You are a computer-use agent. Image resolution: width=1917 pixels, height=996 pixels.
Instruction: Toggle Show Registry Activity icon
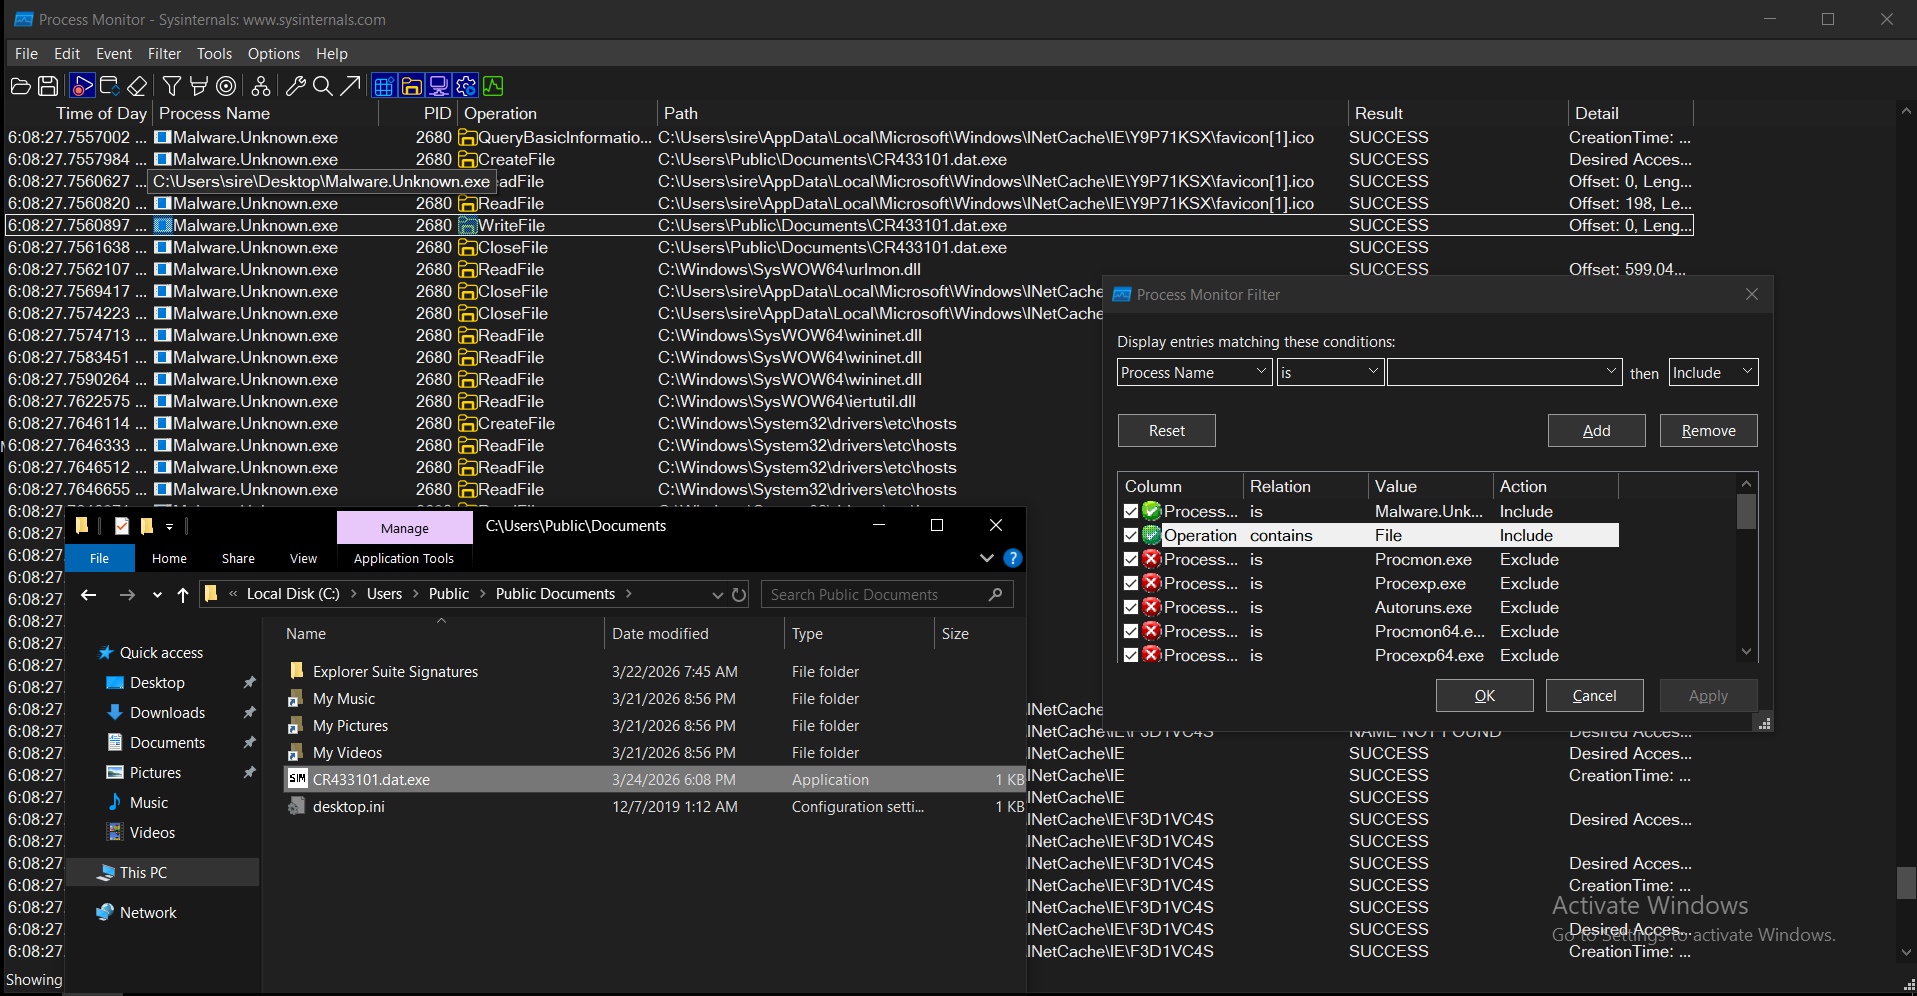384,86
